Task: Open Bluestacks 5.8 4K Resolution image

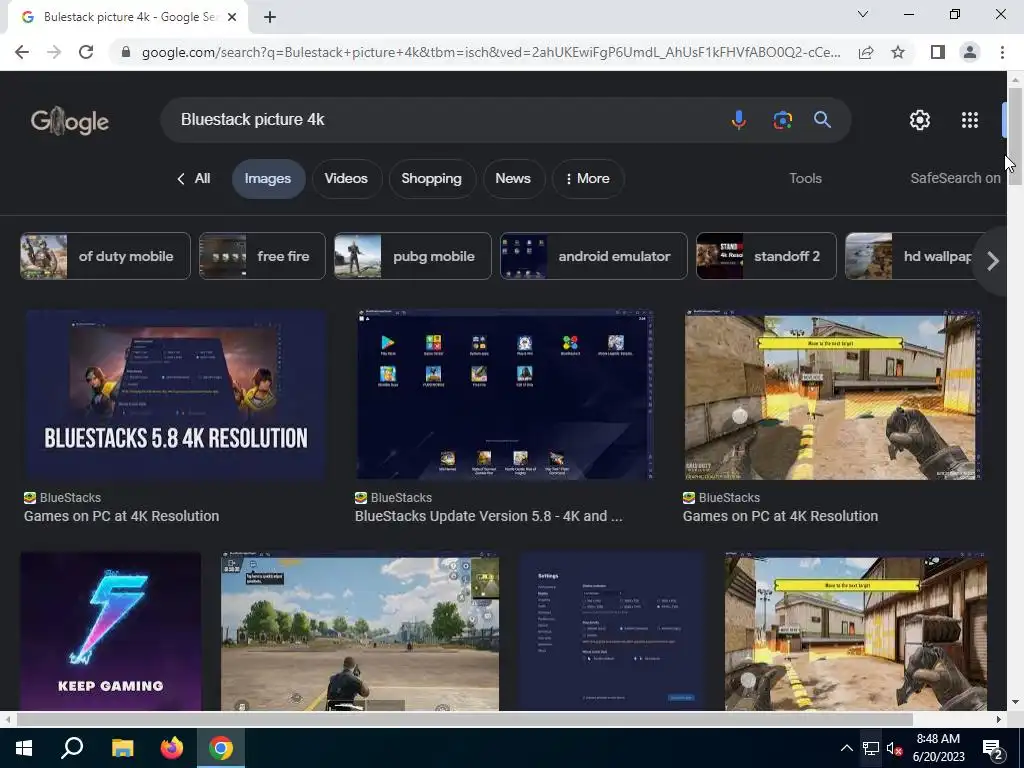Action: [x=176, y=395]
